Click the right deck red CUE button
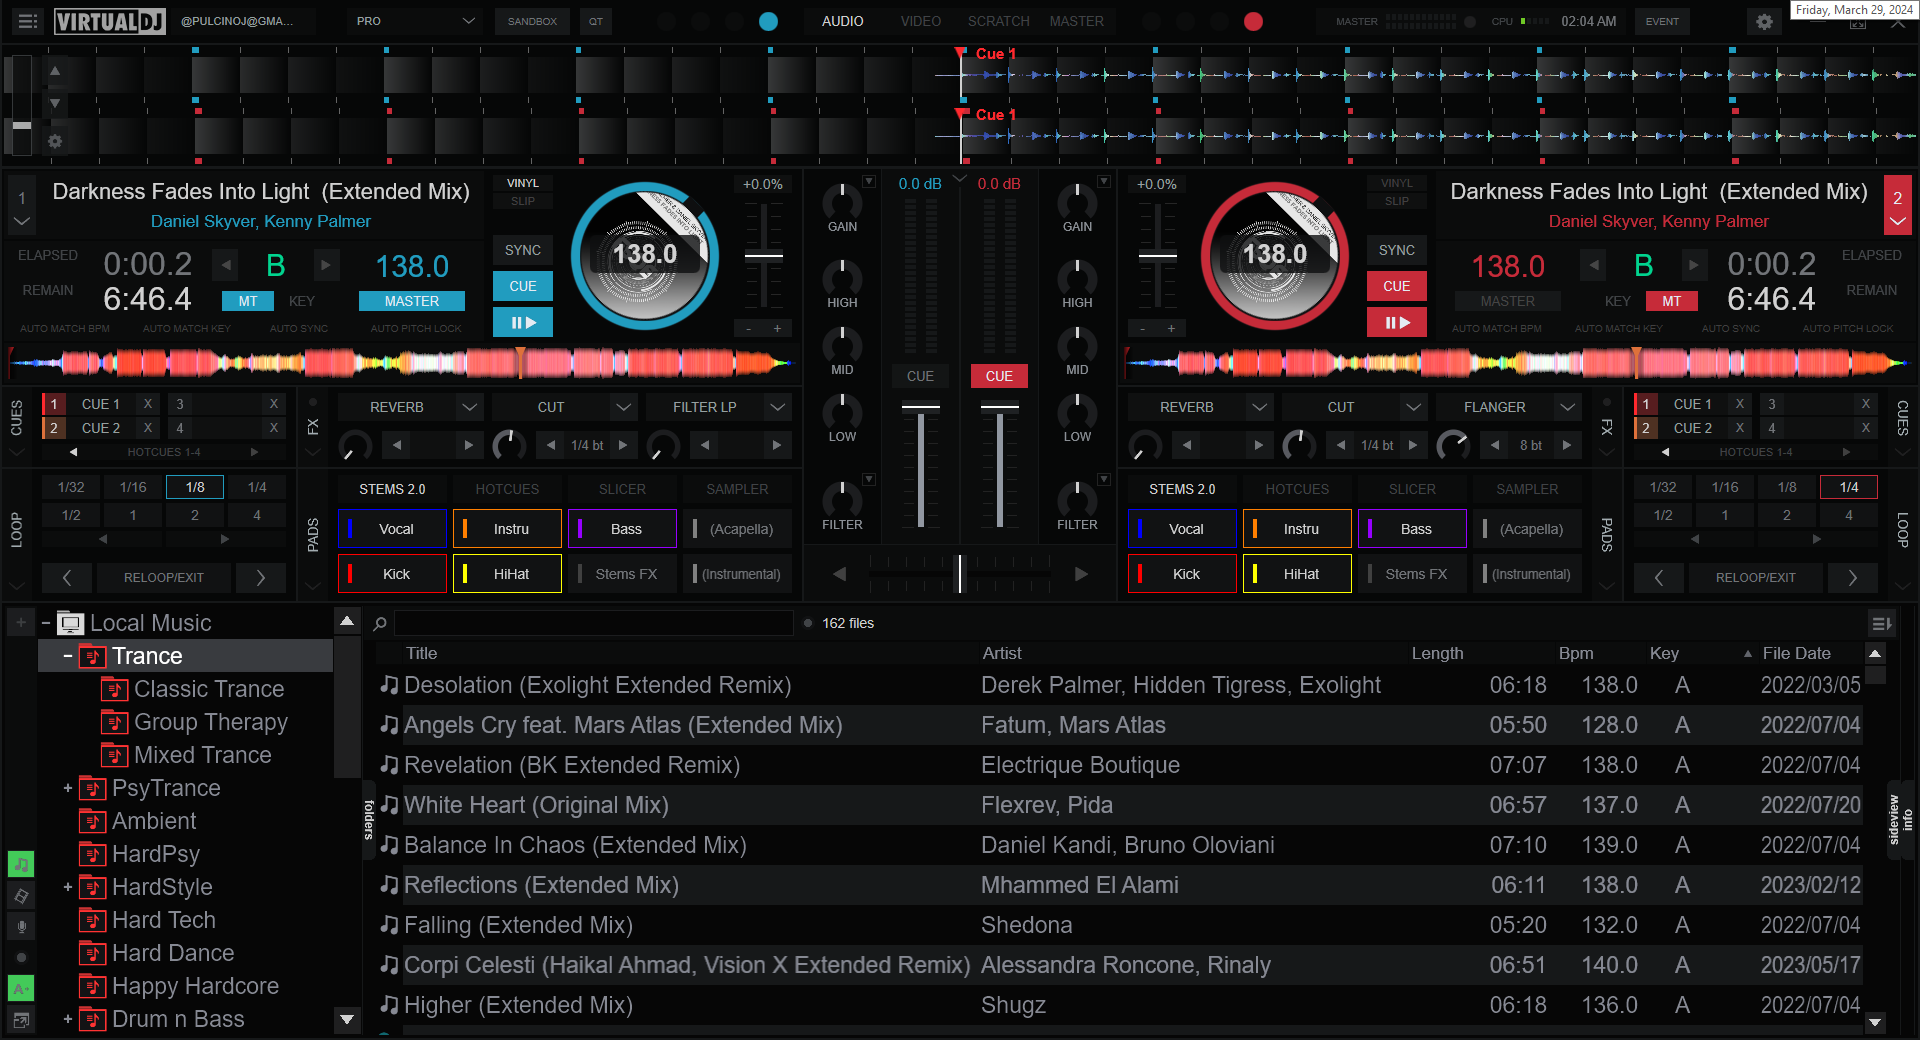Viewport: 1920px width, 1040px height. [1397, 286]
